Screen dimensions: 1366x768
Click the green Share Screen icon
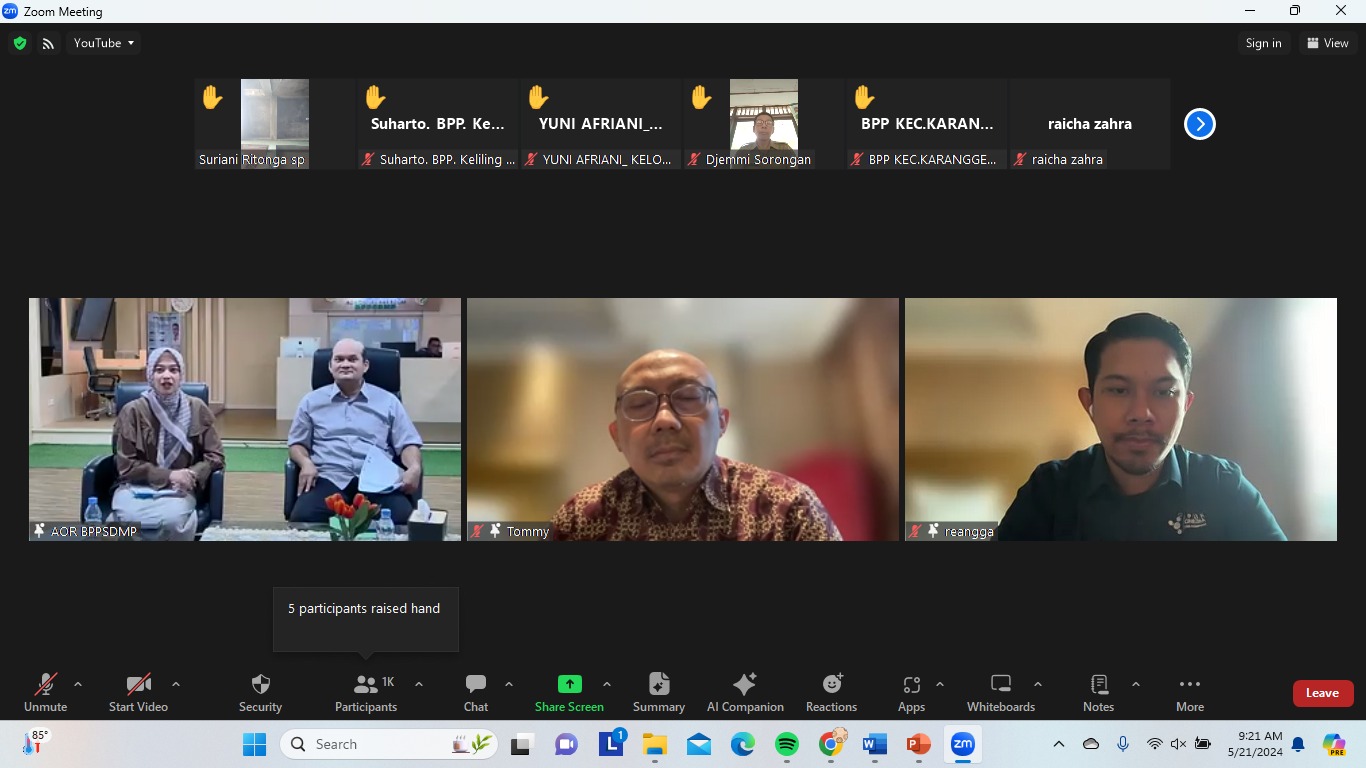coord(569,685)
